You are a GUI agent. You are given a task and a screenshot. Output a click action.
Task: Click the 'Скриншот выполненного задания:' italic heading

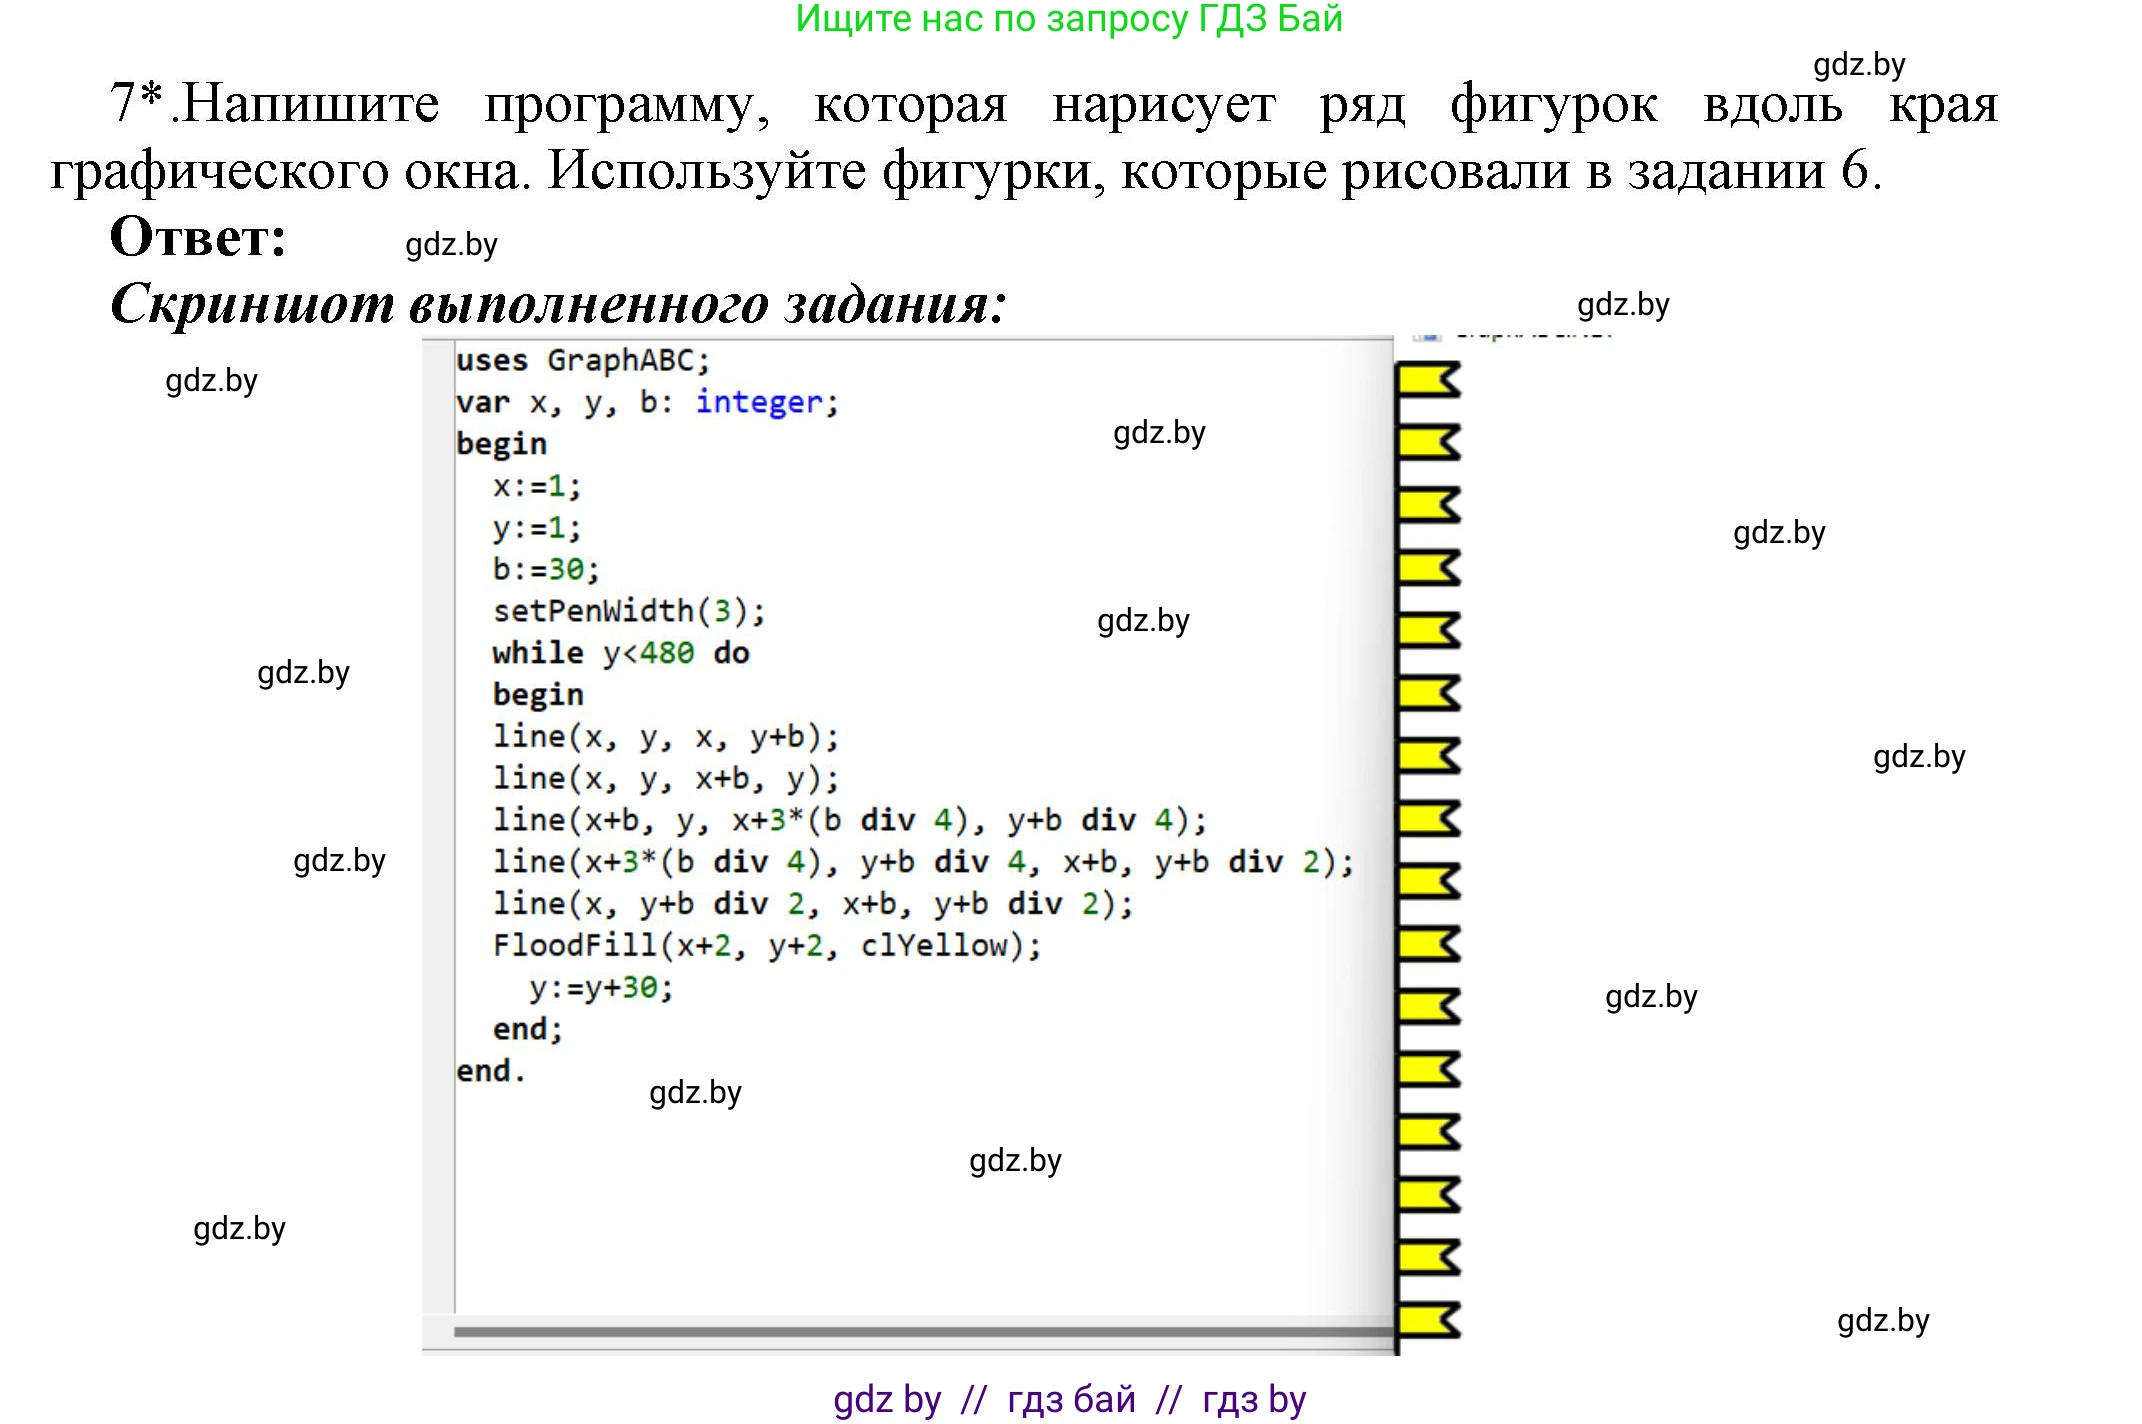click(557, 304)
